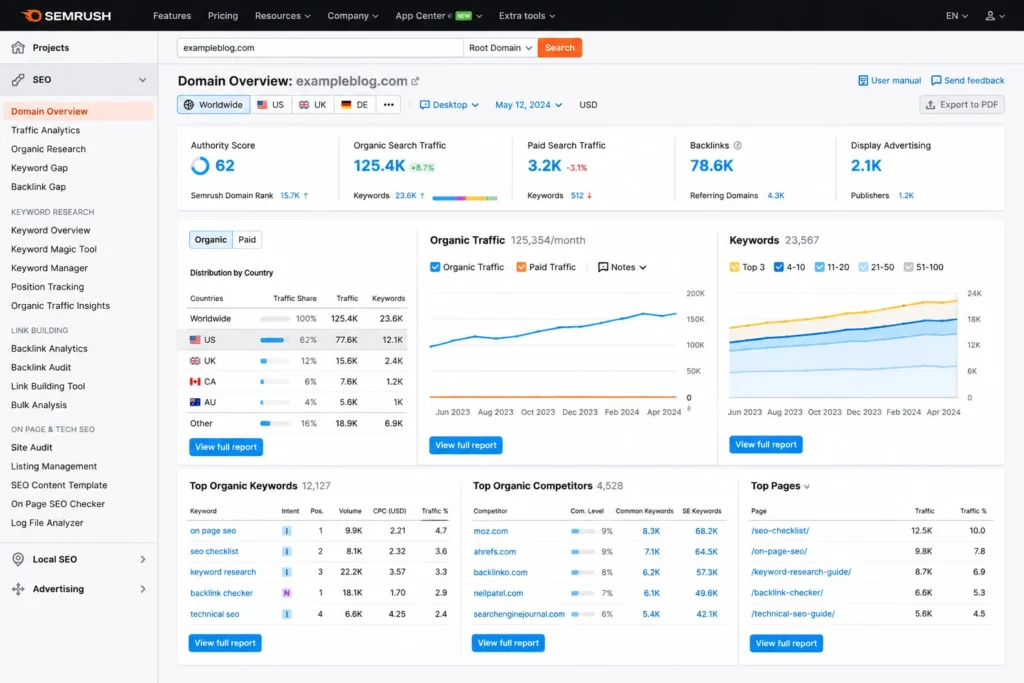The width and height of the screenshot is (1024, 683).
Task: Click intent N icon for backlink checker
Action: [286, 593]
